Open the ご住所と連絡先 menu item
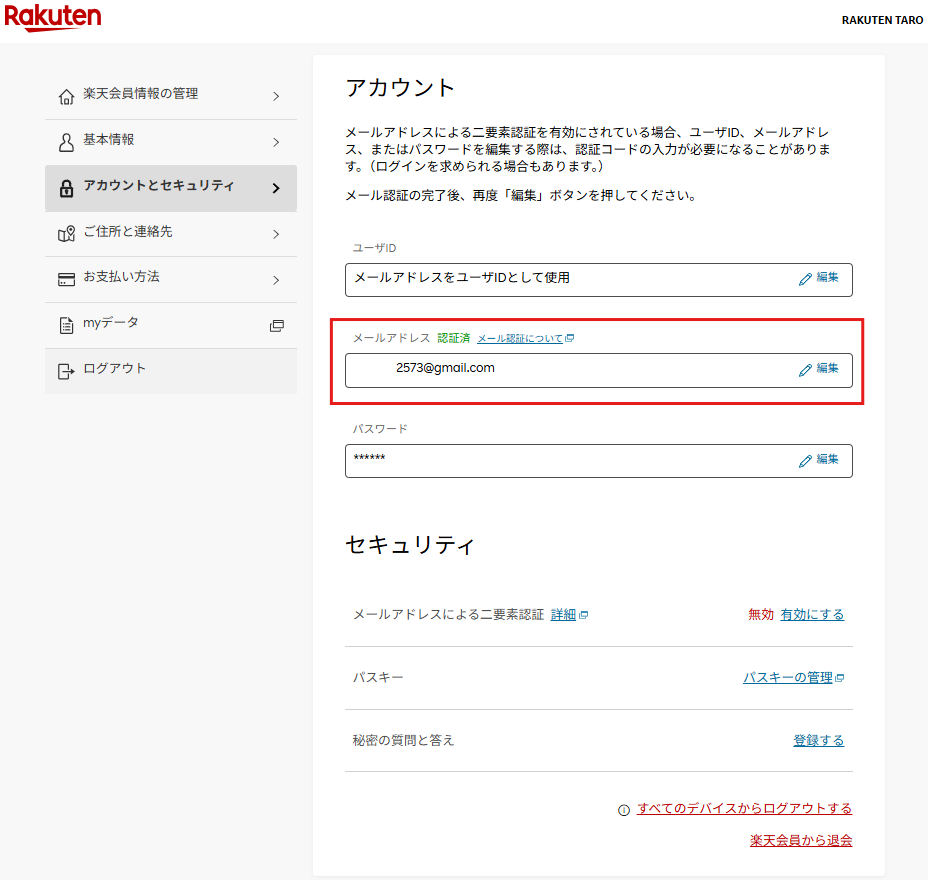 tap(128, 232)
